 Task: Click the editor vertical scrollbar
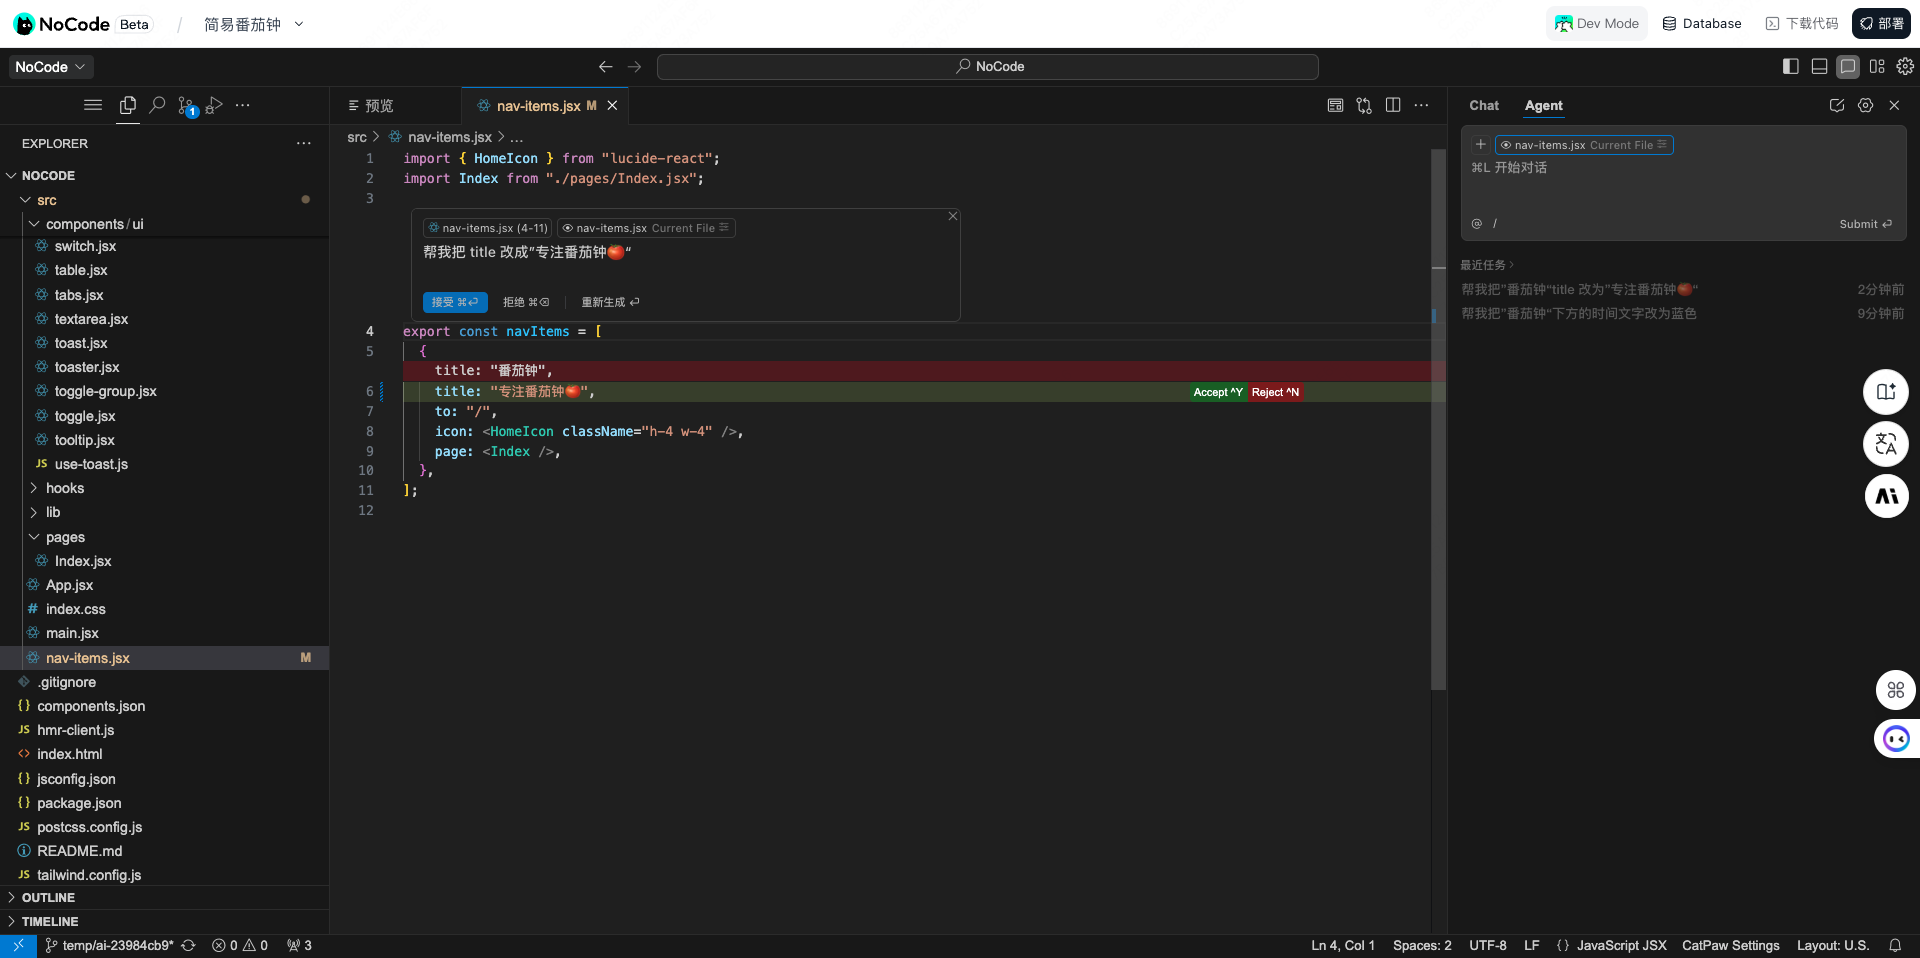(x=1438, y=420)
